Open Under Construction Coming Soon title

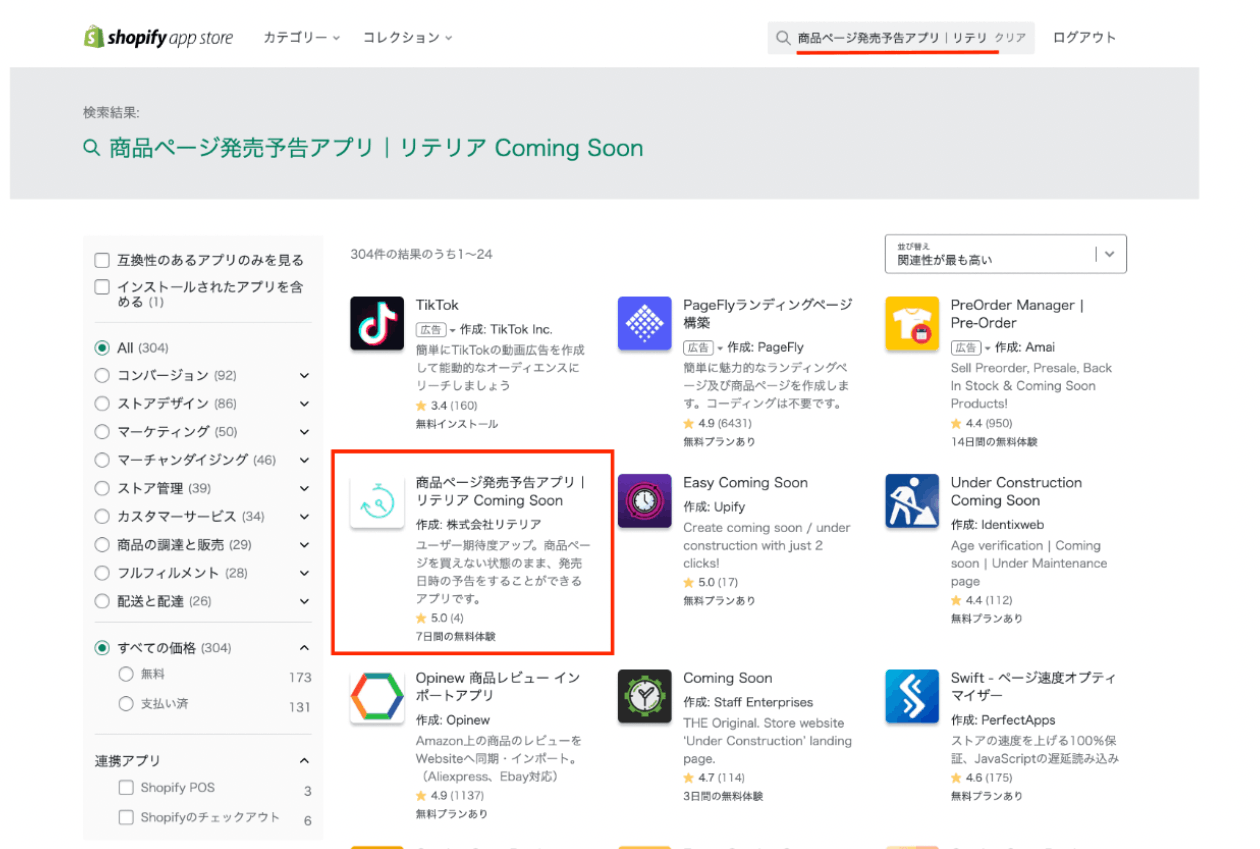tap(1016, 492)
